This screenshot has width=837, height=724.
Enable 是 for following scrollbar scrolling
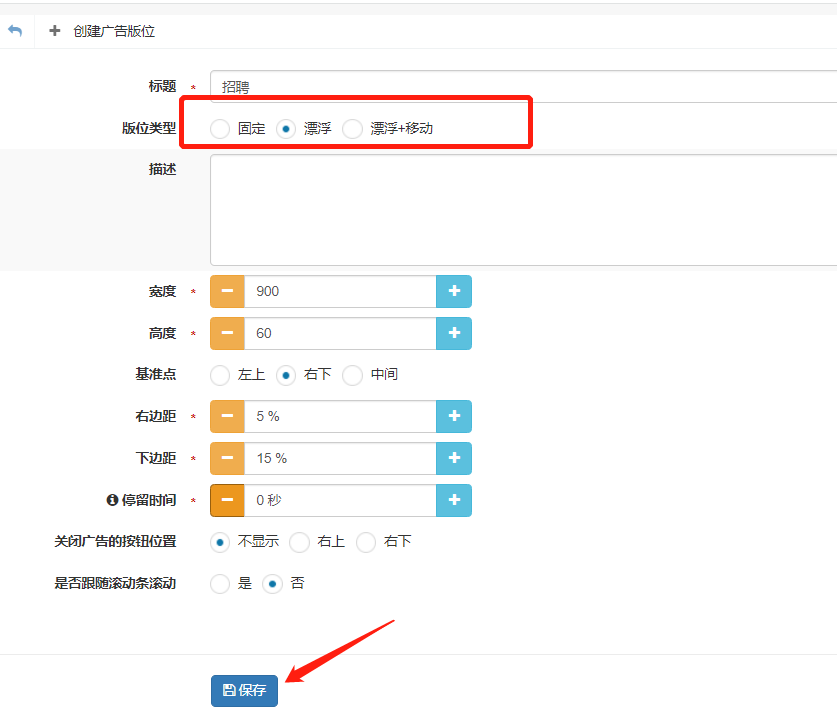[x=220, y=584]
